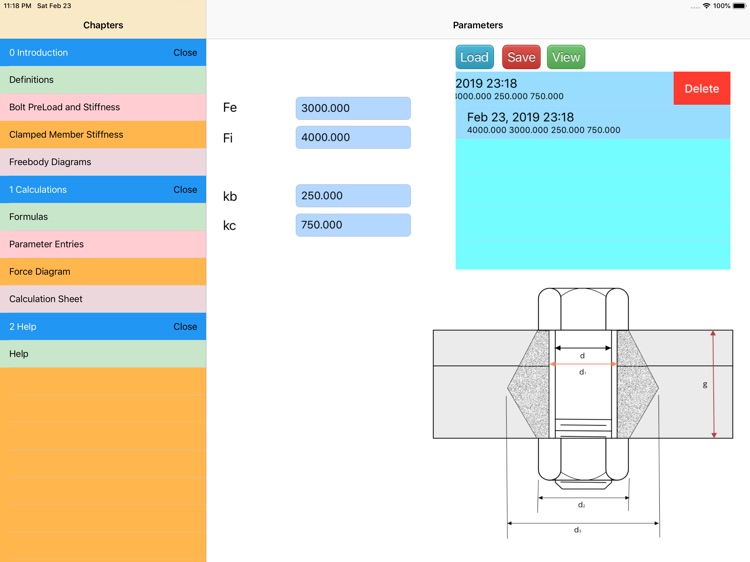Image resolution: width=750 pixels, height=562 pixels.
Task: Click the red Save button
Action: click(521, 57)
